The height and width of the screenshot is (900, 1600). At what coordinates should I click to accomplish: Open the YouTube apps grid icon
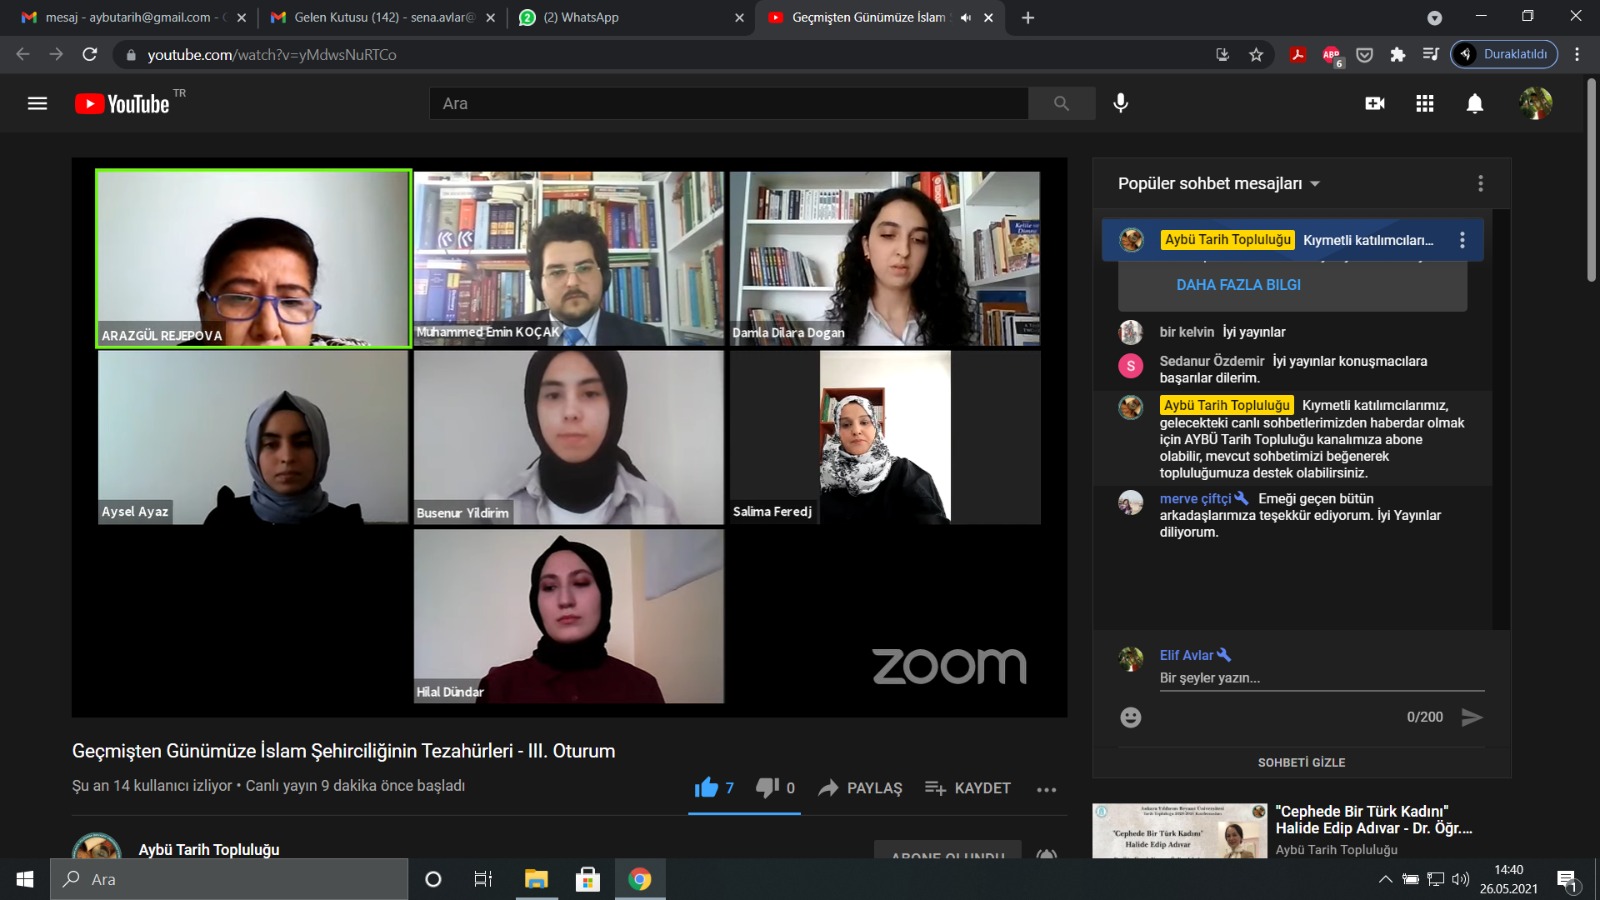tap(1425, 103)
